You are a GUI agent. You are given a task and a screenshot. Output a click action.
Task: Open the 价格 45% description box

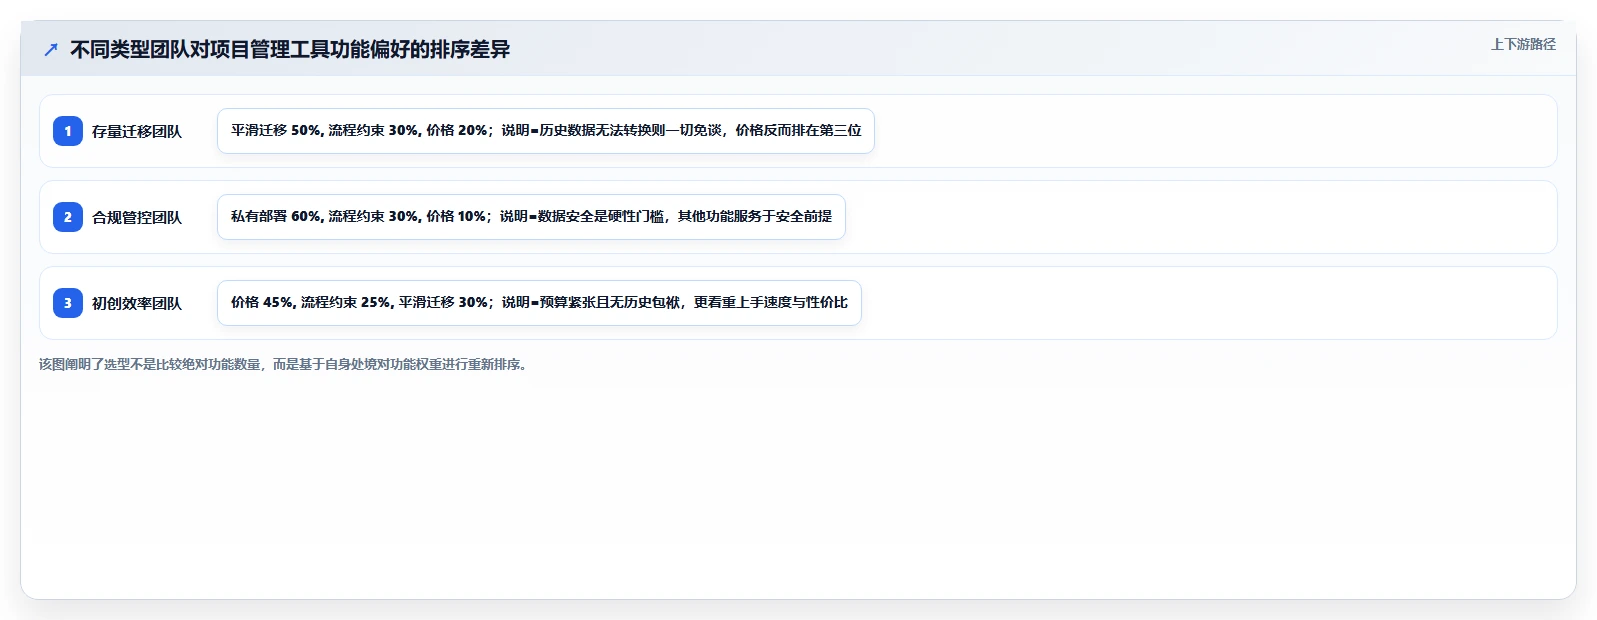click(x=539, y=303)
